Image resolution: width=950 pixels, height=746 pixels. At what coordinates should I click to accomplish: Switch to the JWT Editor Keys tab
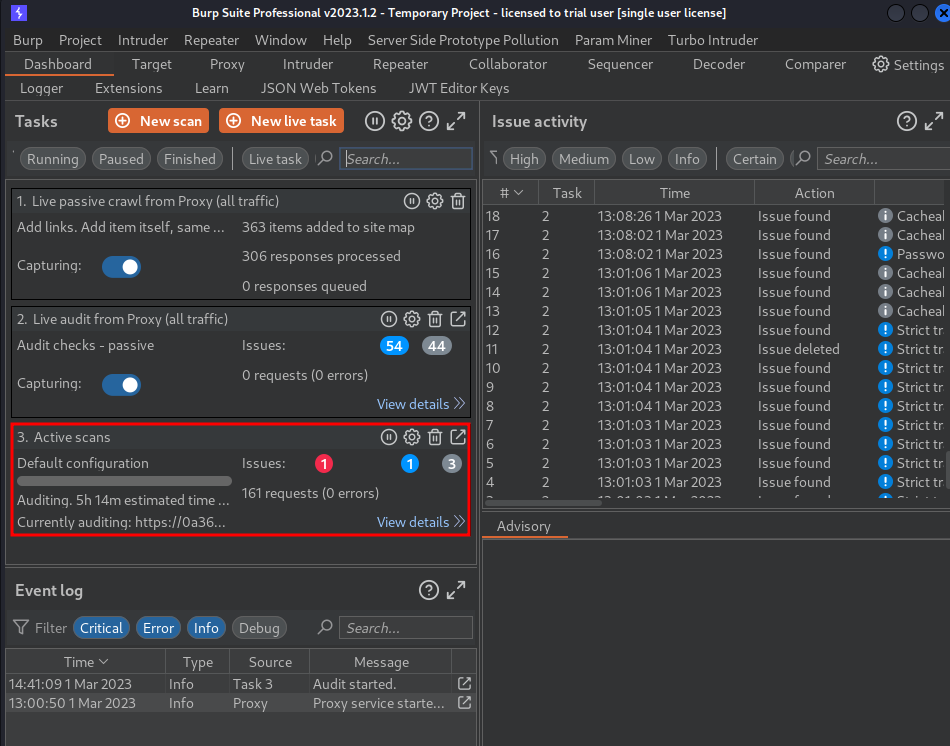coord(459,88)
